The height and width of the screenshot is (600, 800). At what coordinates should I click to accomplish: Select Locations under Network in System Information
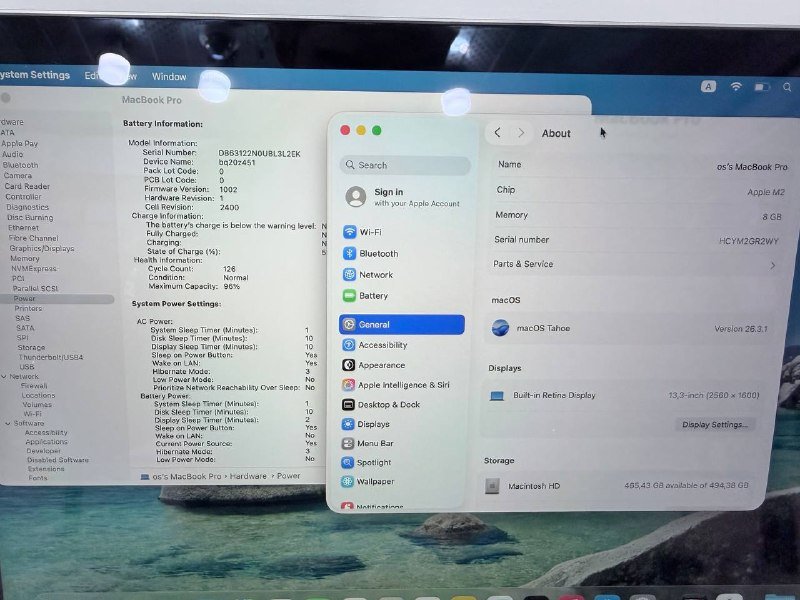38,395
